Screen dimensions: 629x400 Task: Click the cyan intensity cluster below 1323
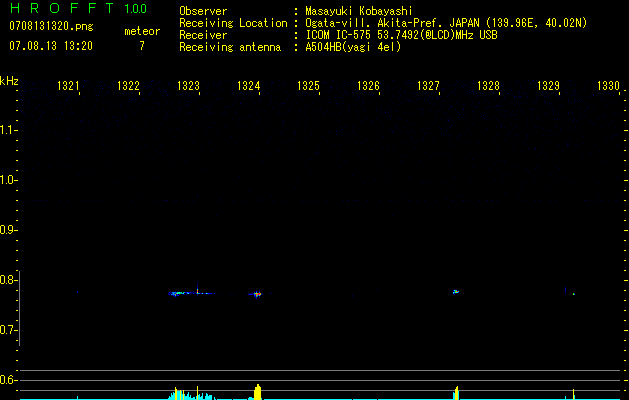coord(191,394)
